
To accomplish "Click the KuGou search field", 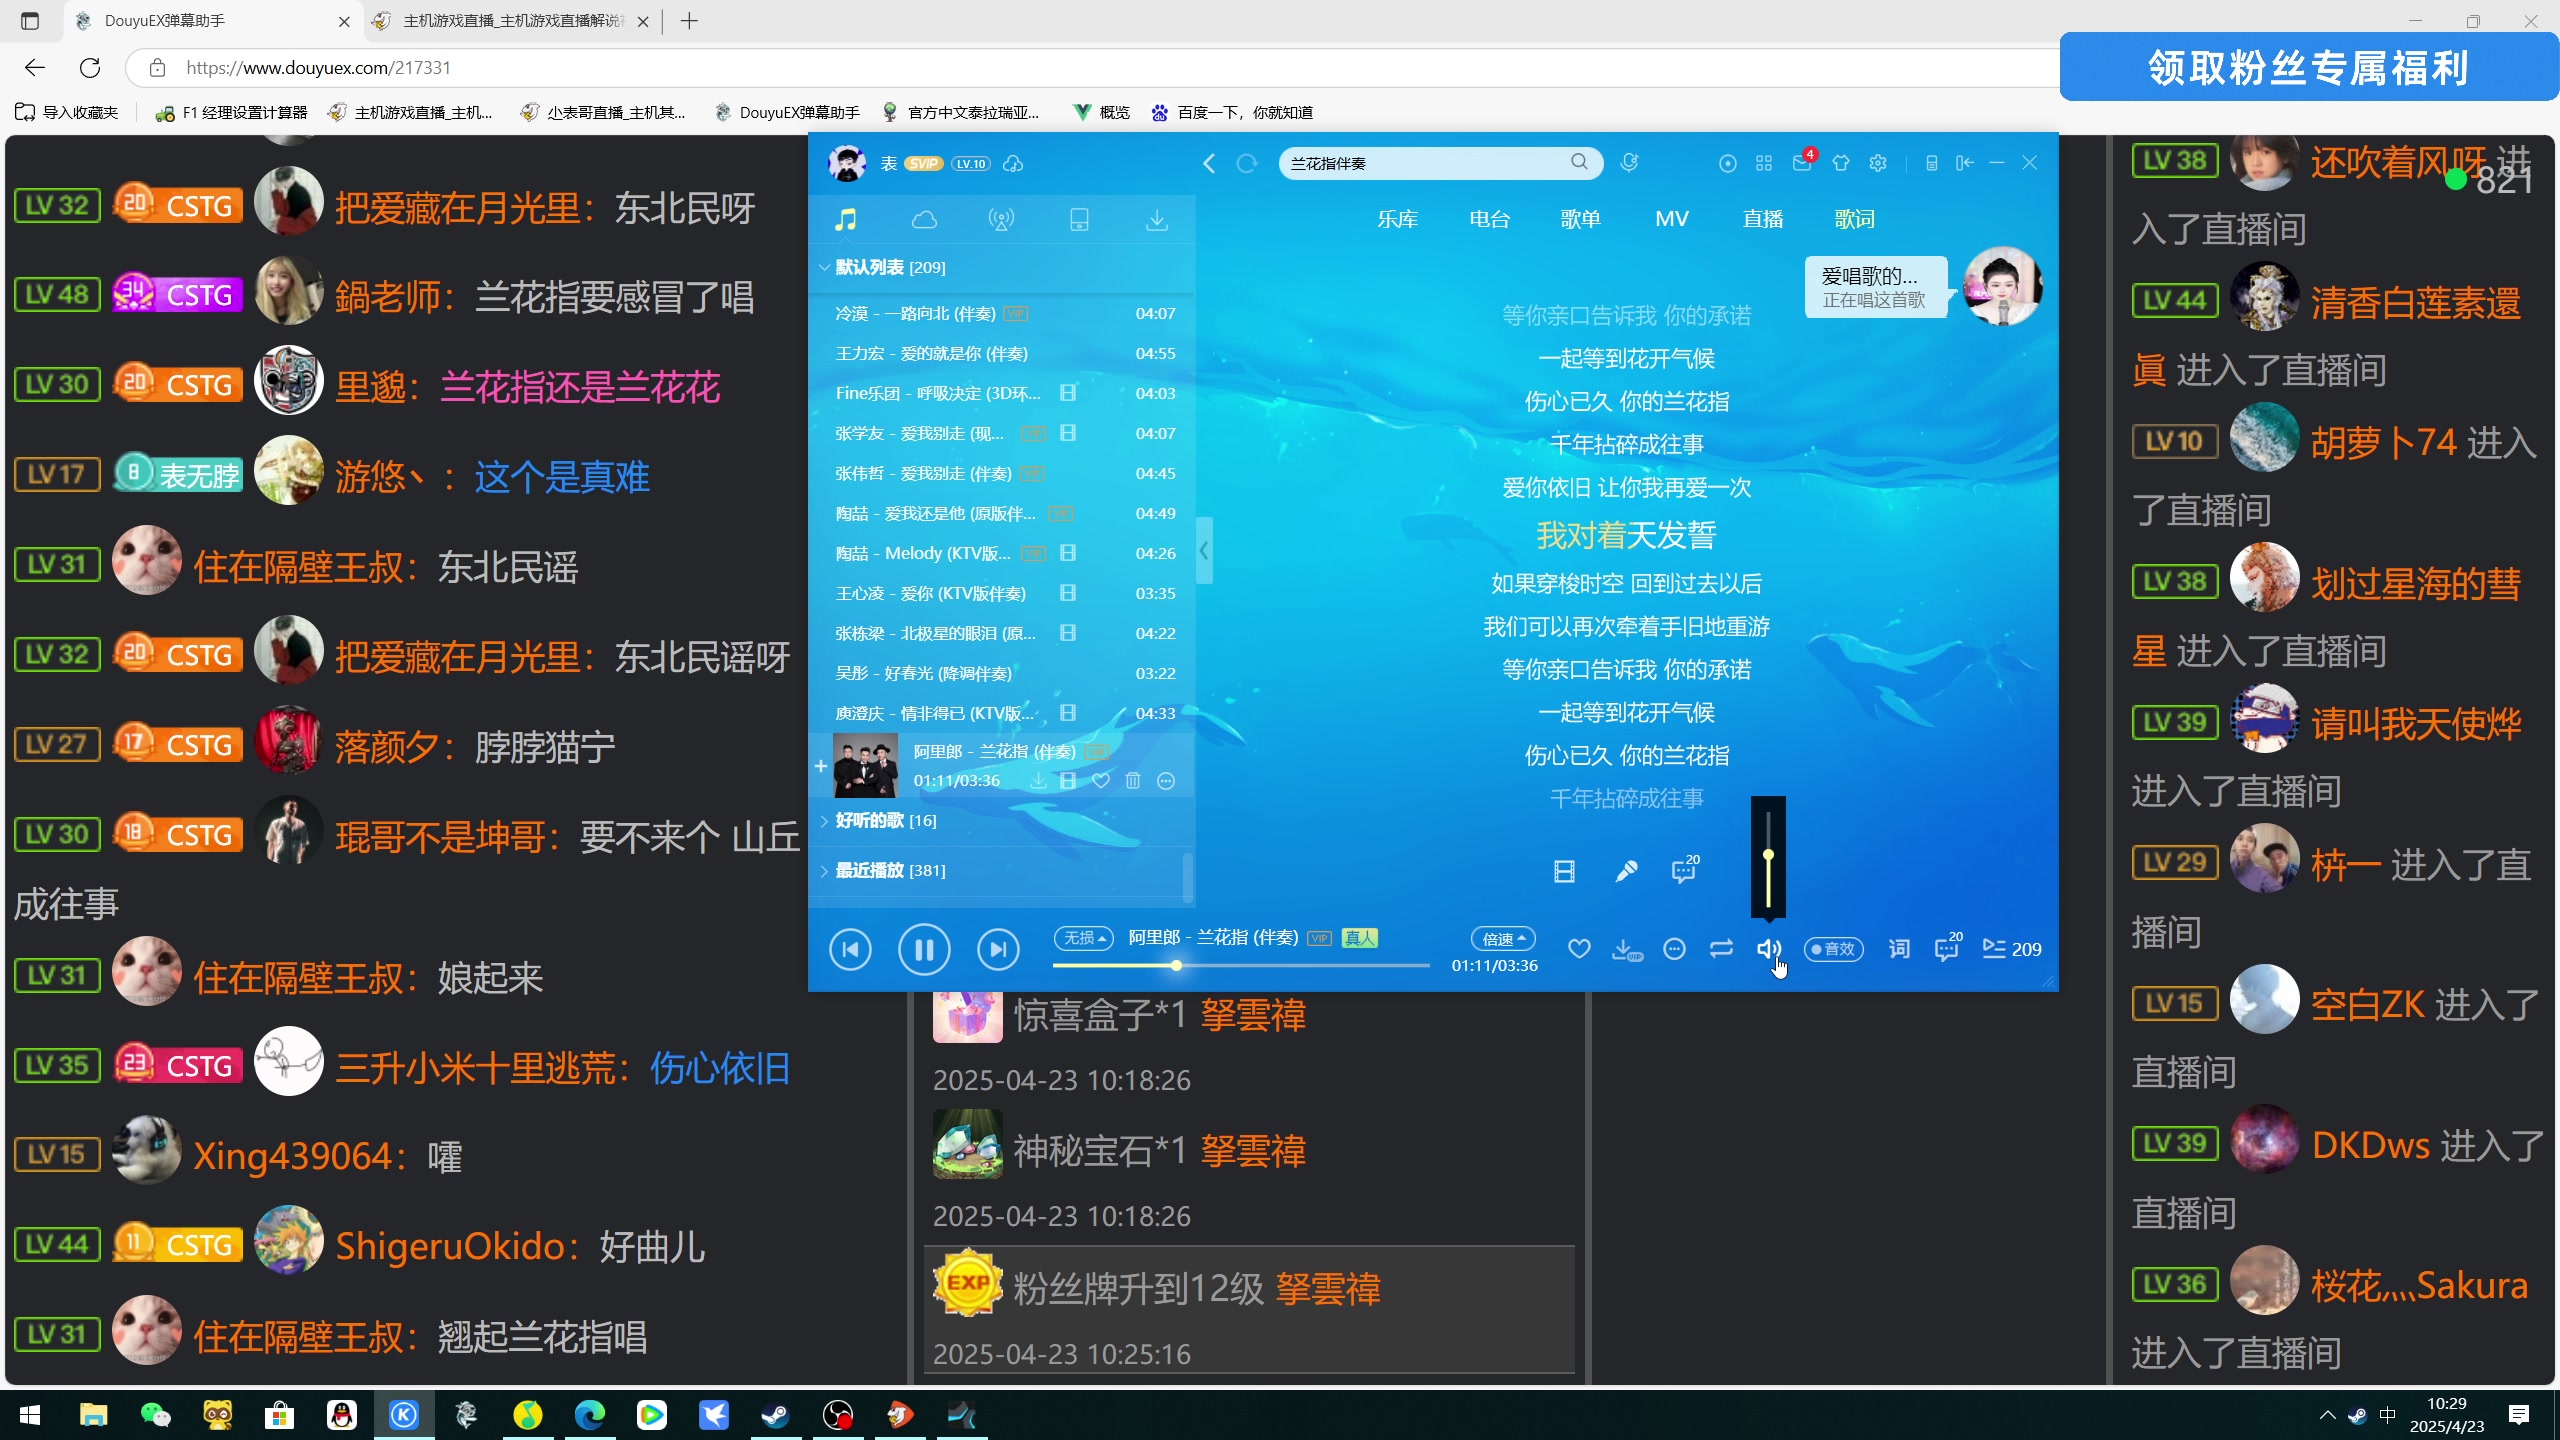I will [1425, 162].
